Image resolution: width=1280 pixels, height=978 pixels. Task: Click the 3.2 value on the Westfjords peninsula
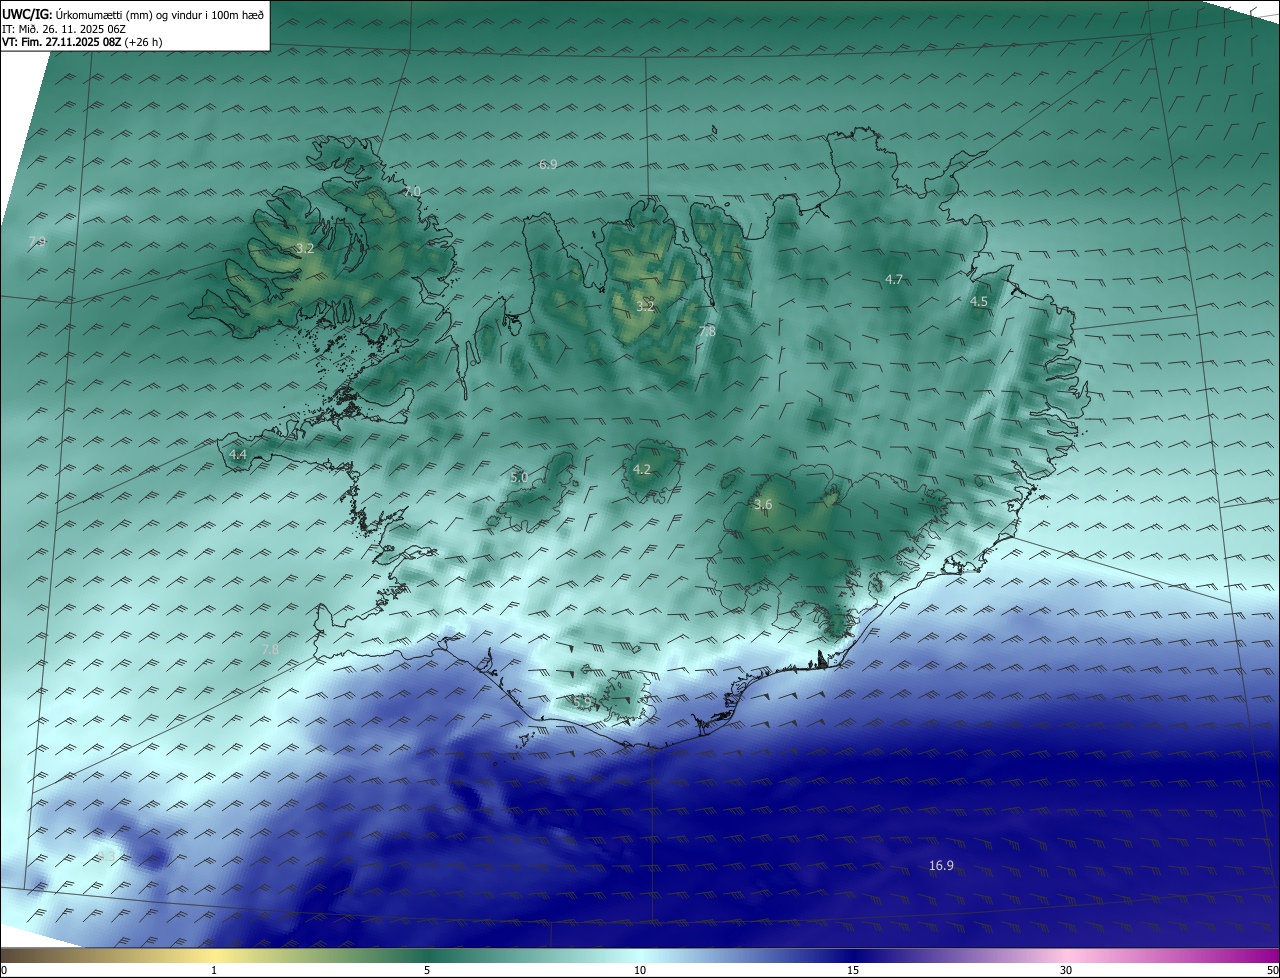pyautogui.click(x=305, y=248)
